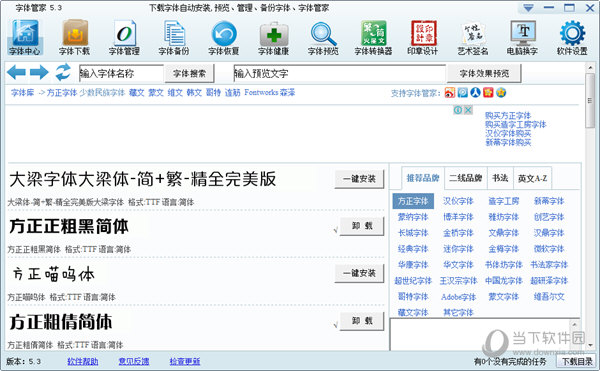This screenshot has width=600, height=371.
Task: Switch to the 推荐品牌 tab
Action: click(423, 178)
